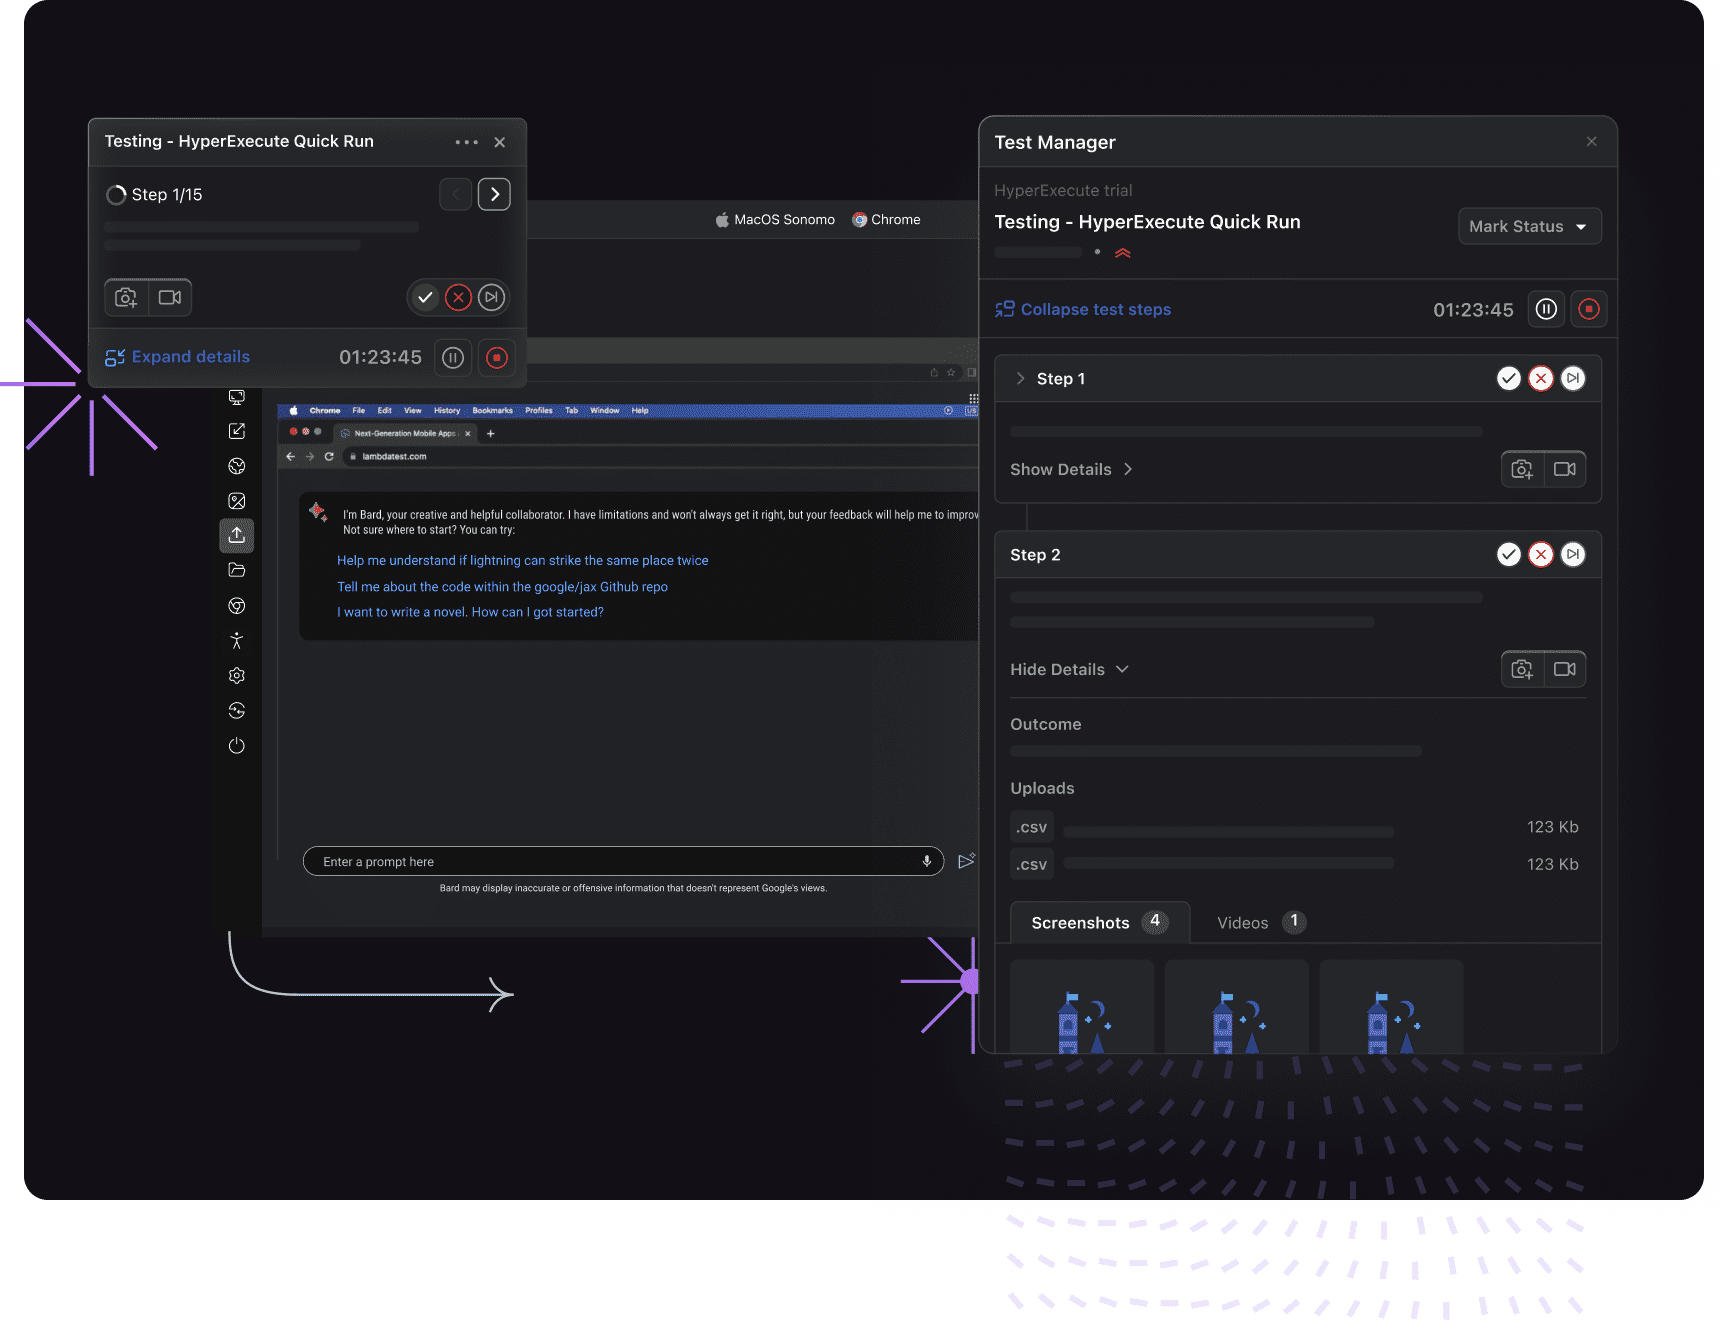Screen dimensions: 1726x1320
Task: Open the accessibility tool in the sidebar
Action: [237, 639]
